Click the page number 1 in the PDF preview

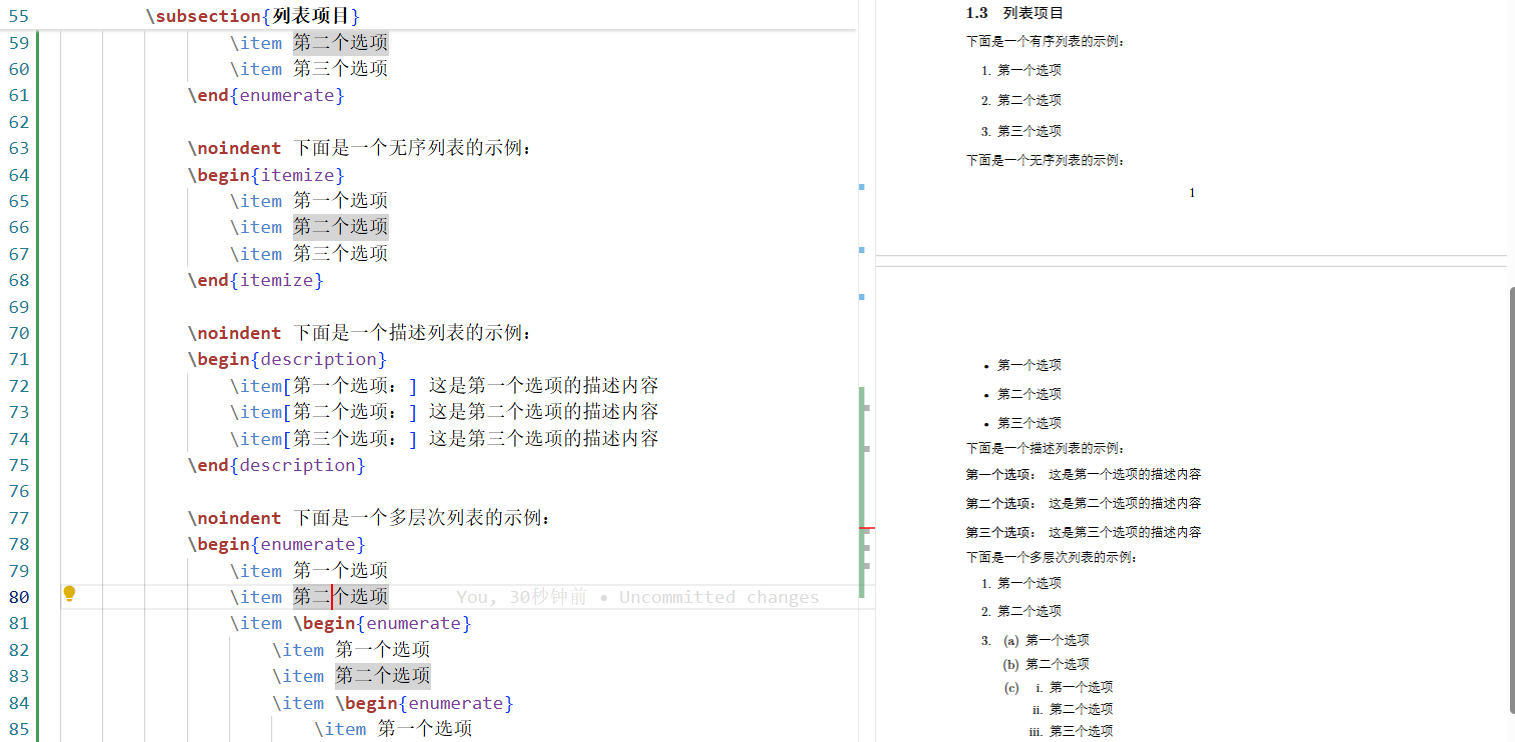1191,192
